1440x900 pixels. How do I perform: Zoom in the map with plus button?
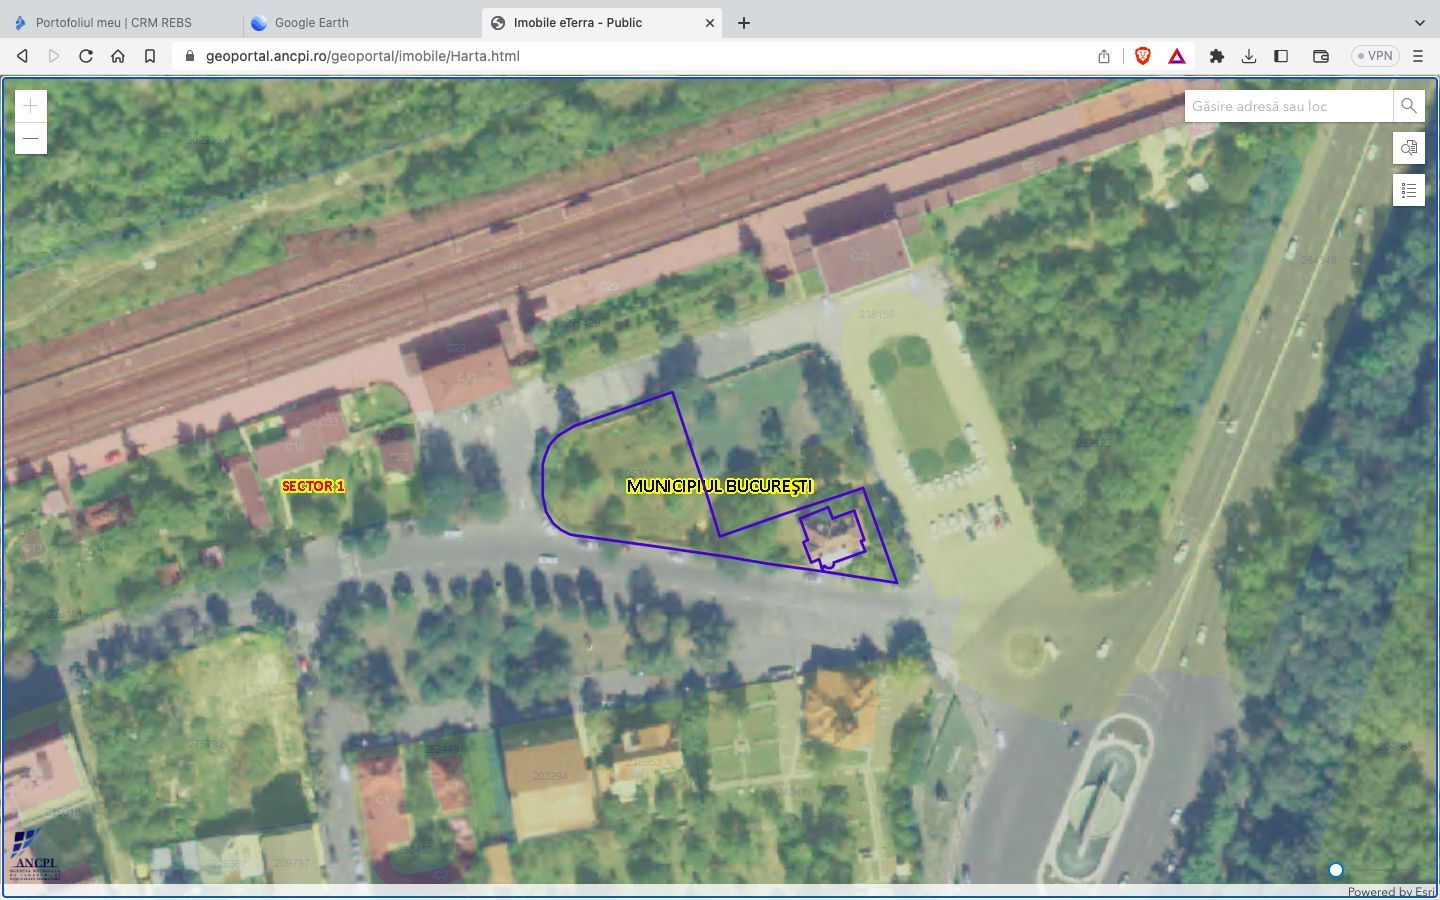click(30, 106)
